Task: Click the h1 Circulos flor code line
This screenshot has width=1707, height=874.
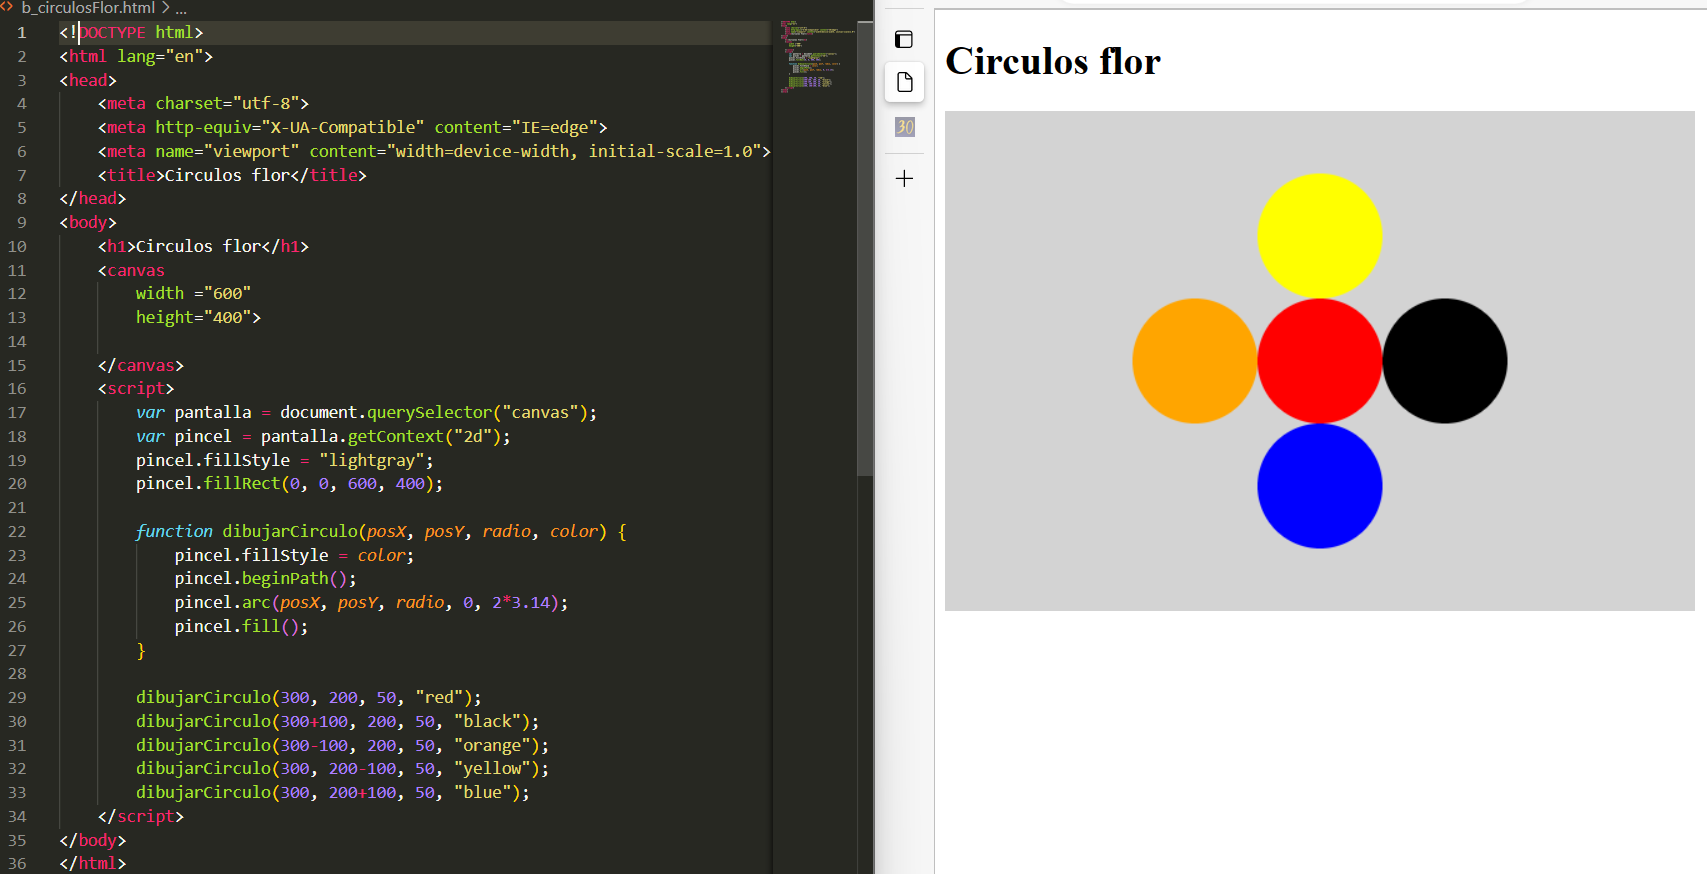Action: click(203, 247)
